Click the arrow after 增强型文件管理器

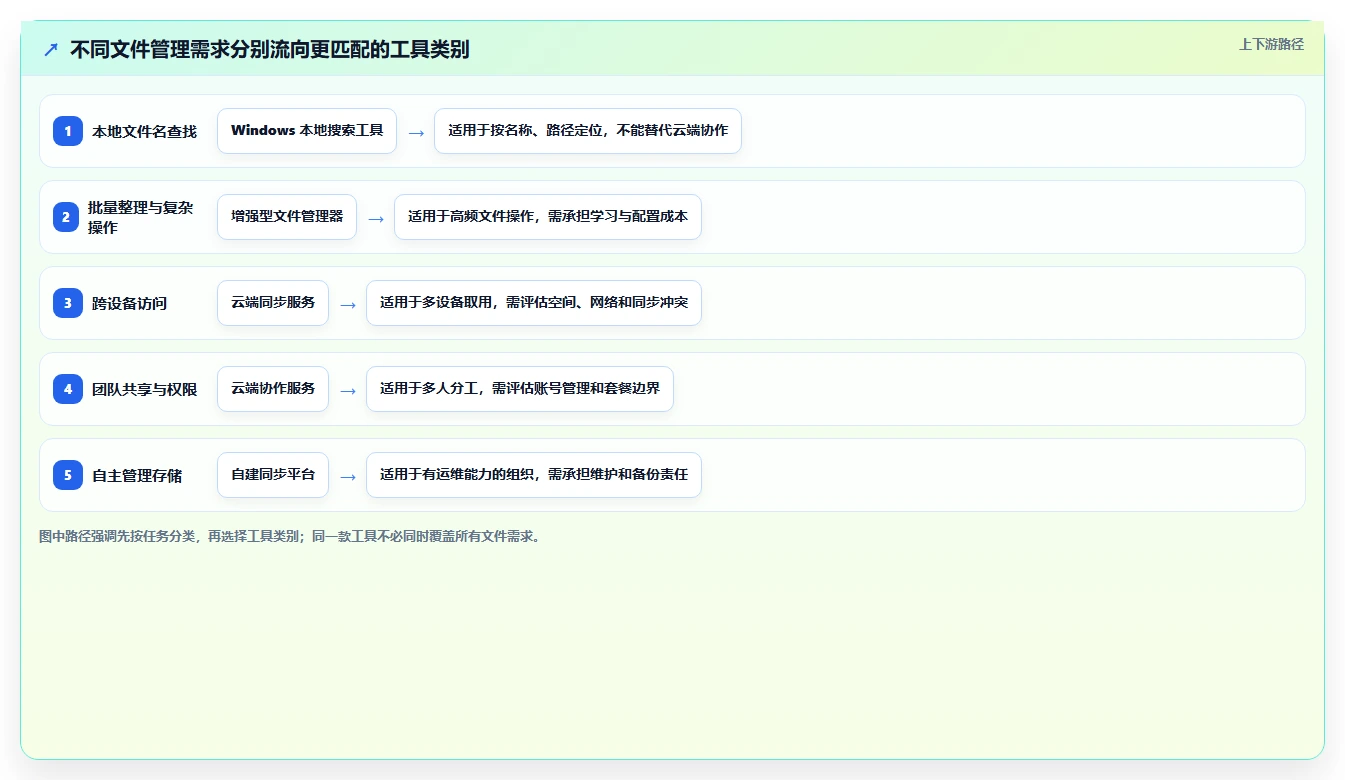click(376, 218)
